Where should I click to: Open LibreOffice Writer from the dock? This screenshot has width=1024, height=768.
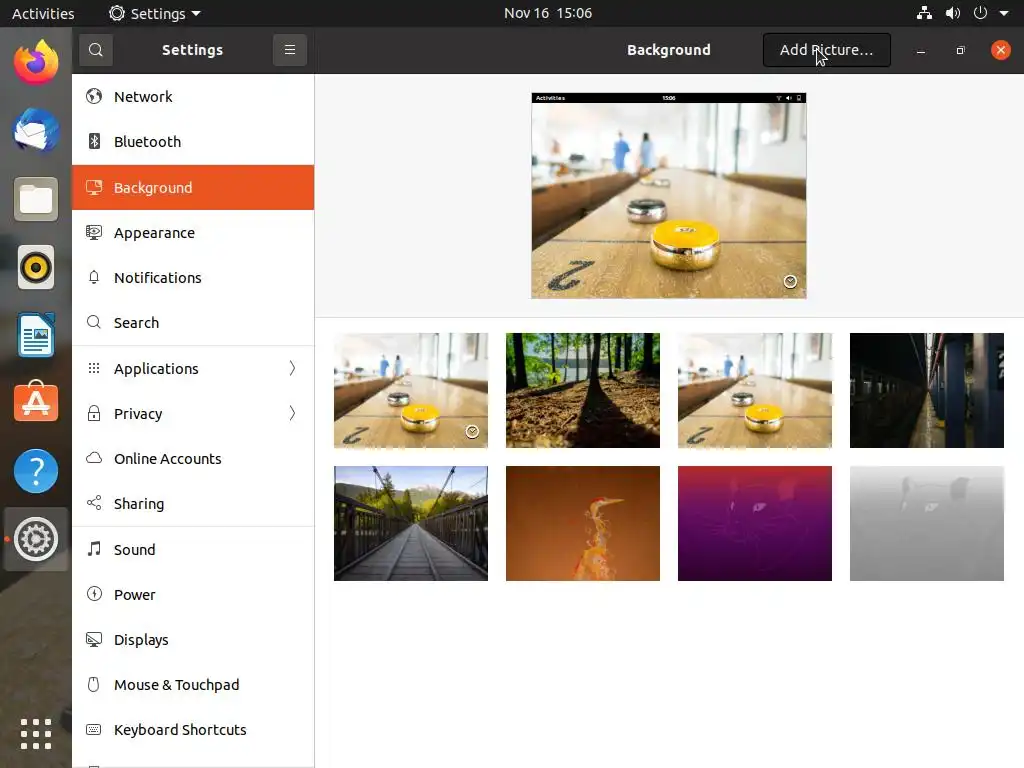click(36, 335)
